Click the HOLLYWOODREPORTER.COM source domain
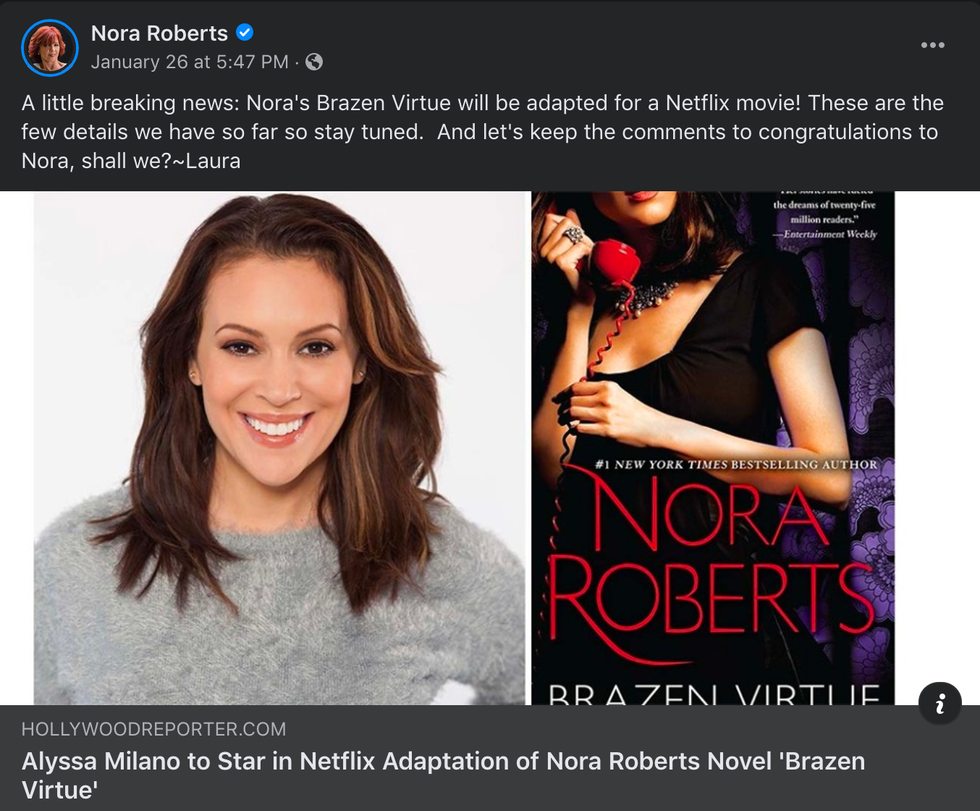 pos(154,729)
